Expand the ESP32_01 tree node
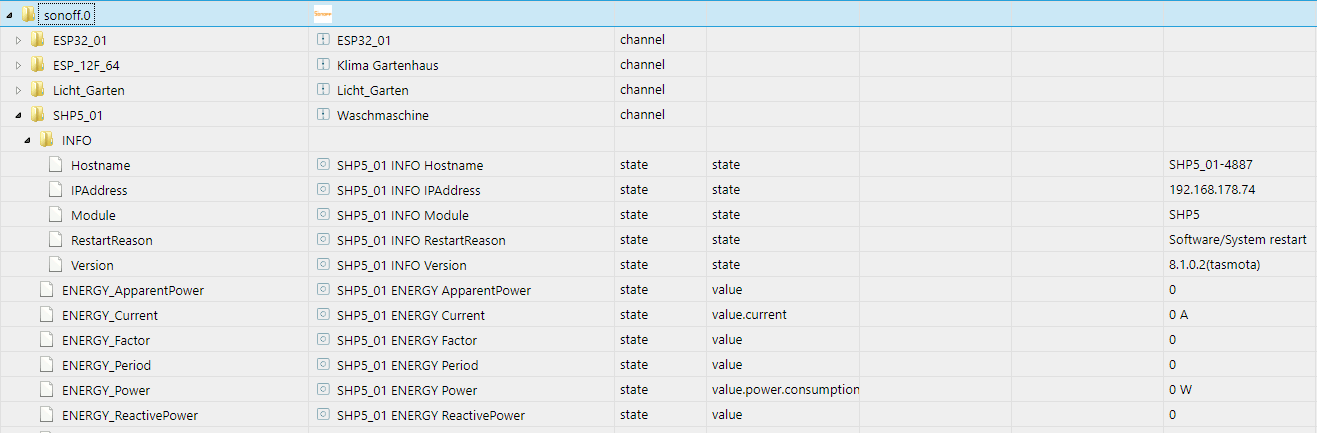This screenshot has height=433, width=1317. click(17, 40)
